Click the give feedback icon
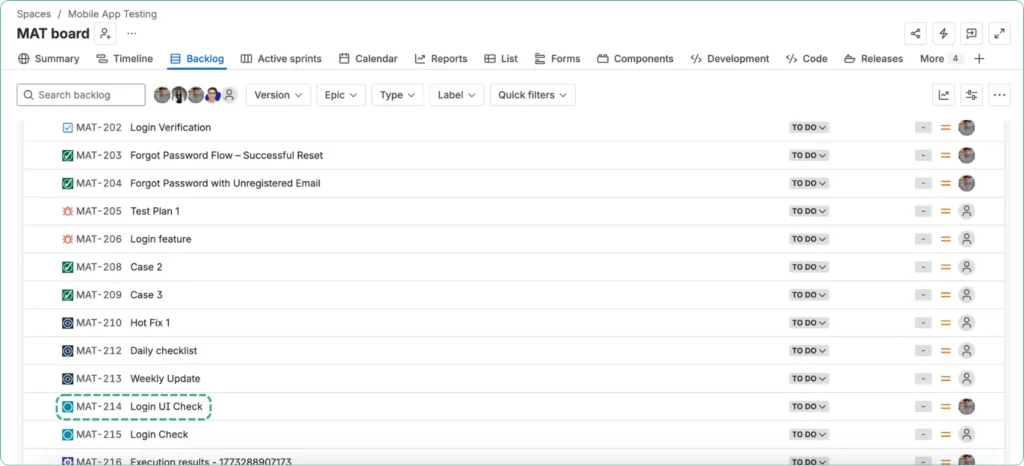 pos(971,33)
